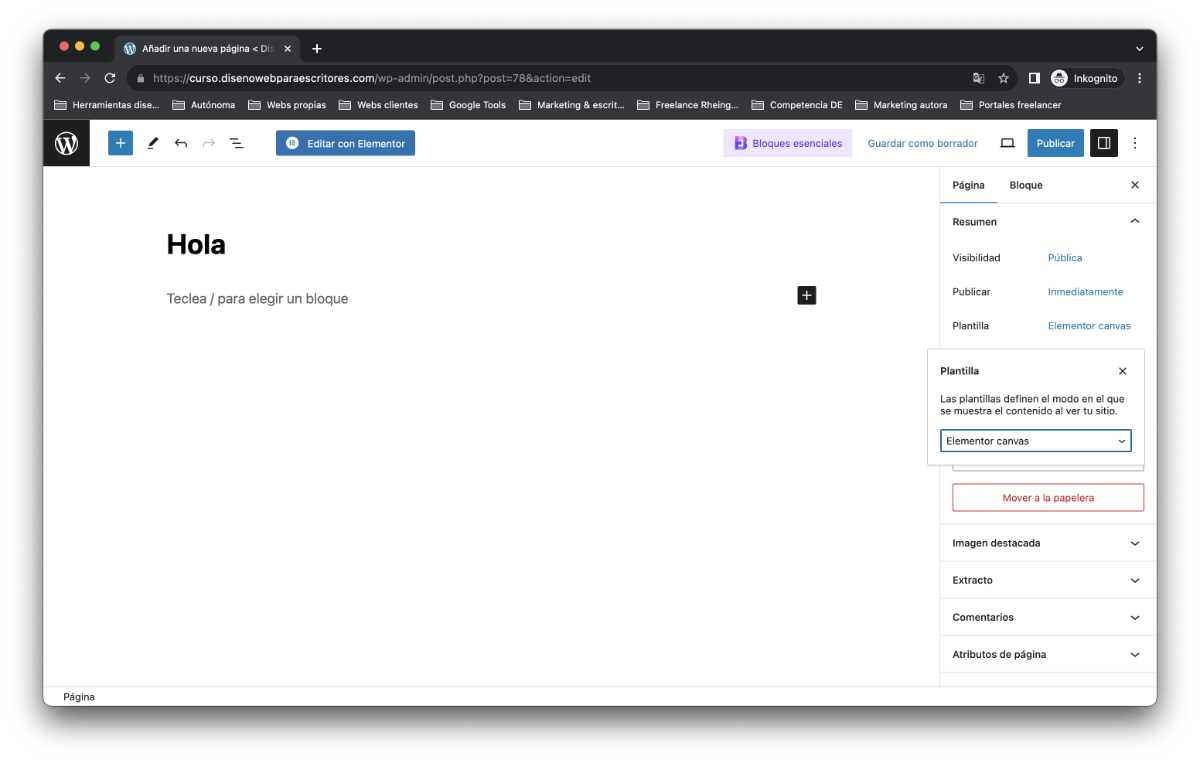Click the WordPress logo icon
The width and height of the screenshot is (1200, 763).
66,143
